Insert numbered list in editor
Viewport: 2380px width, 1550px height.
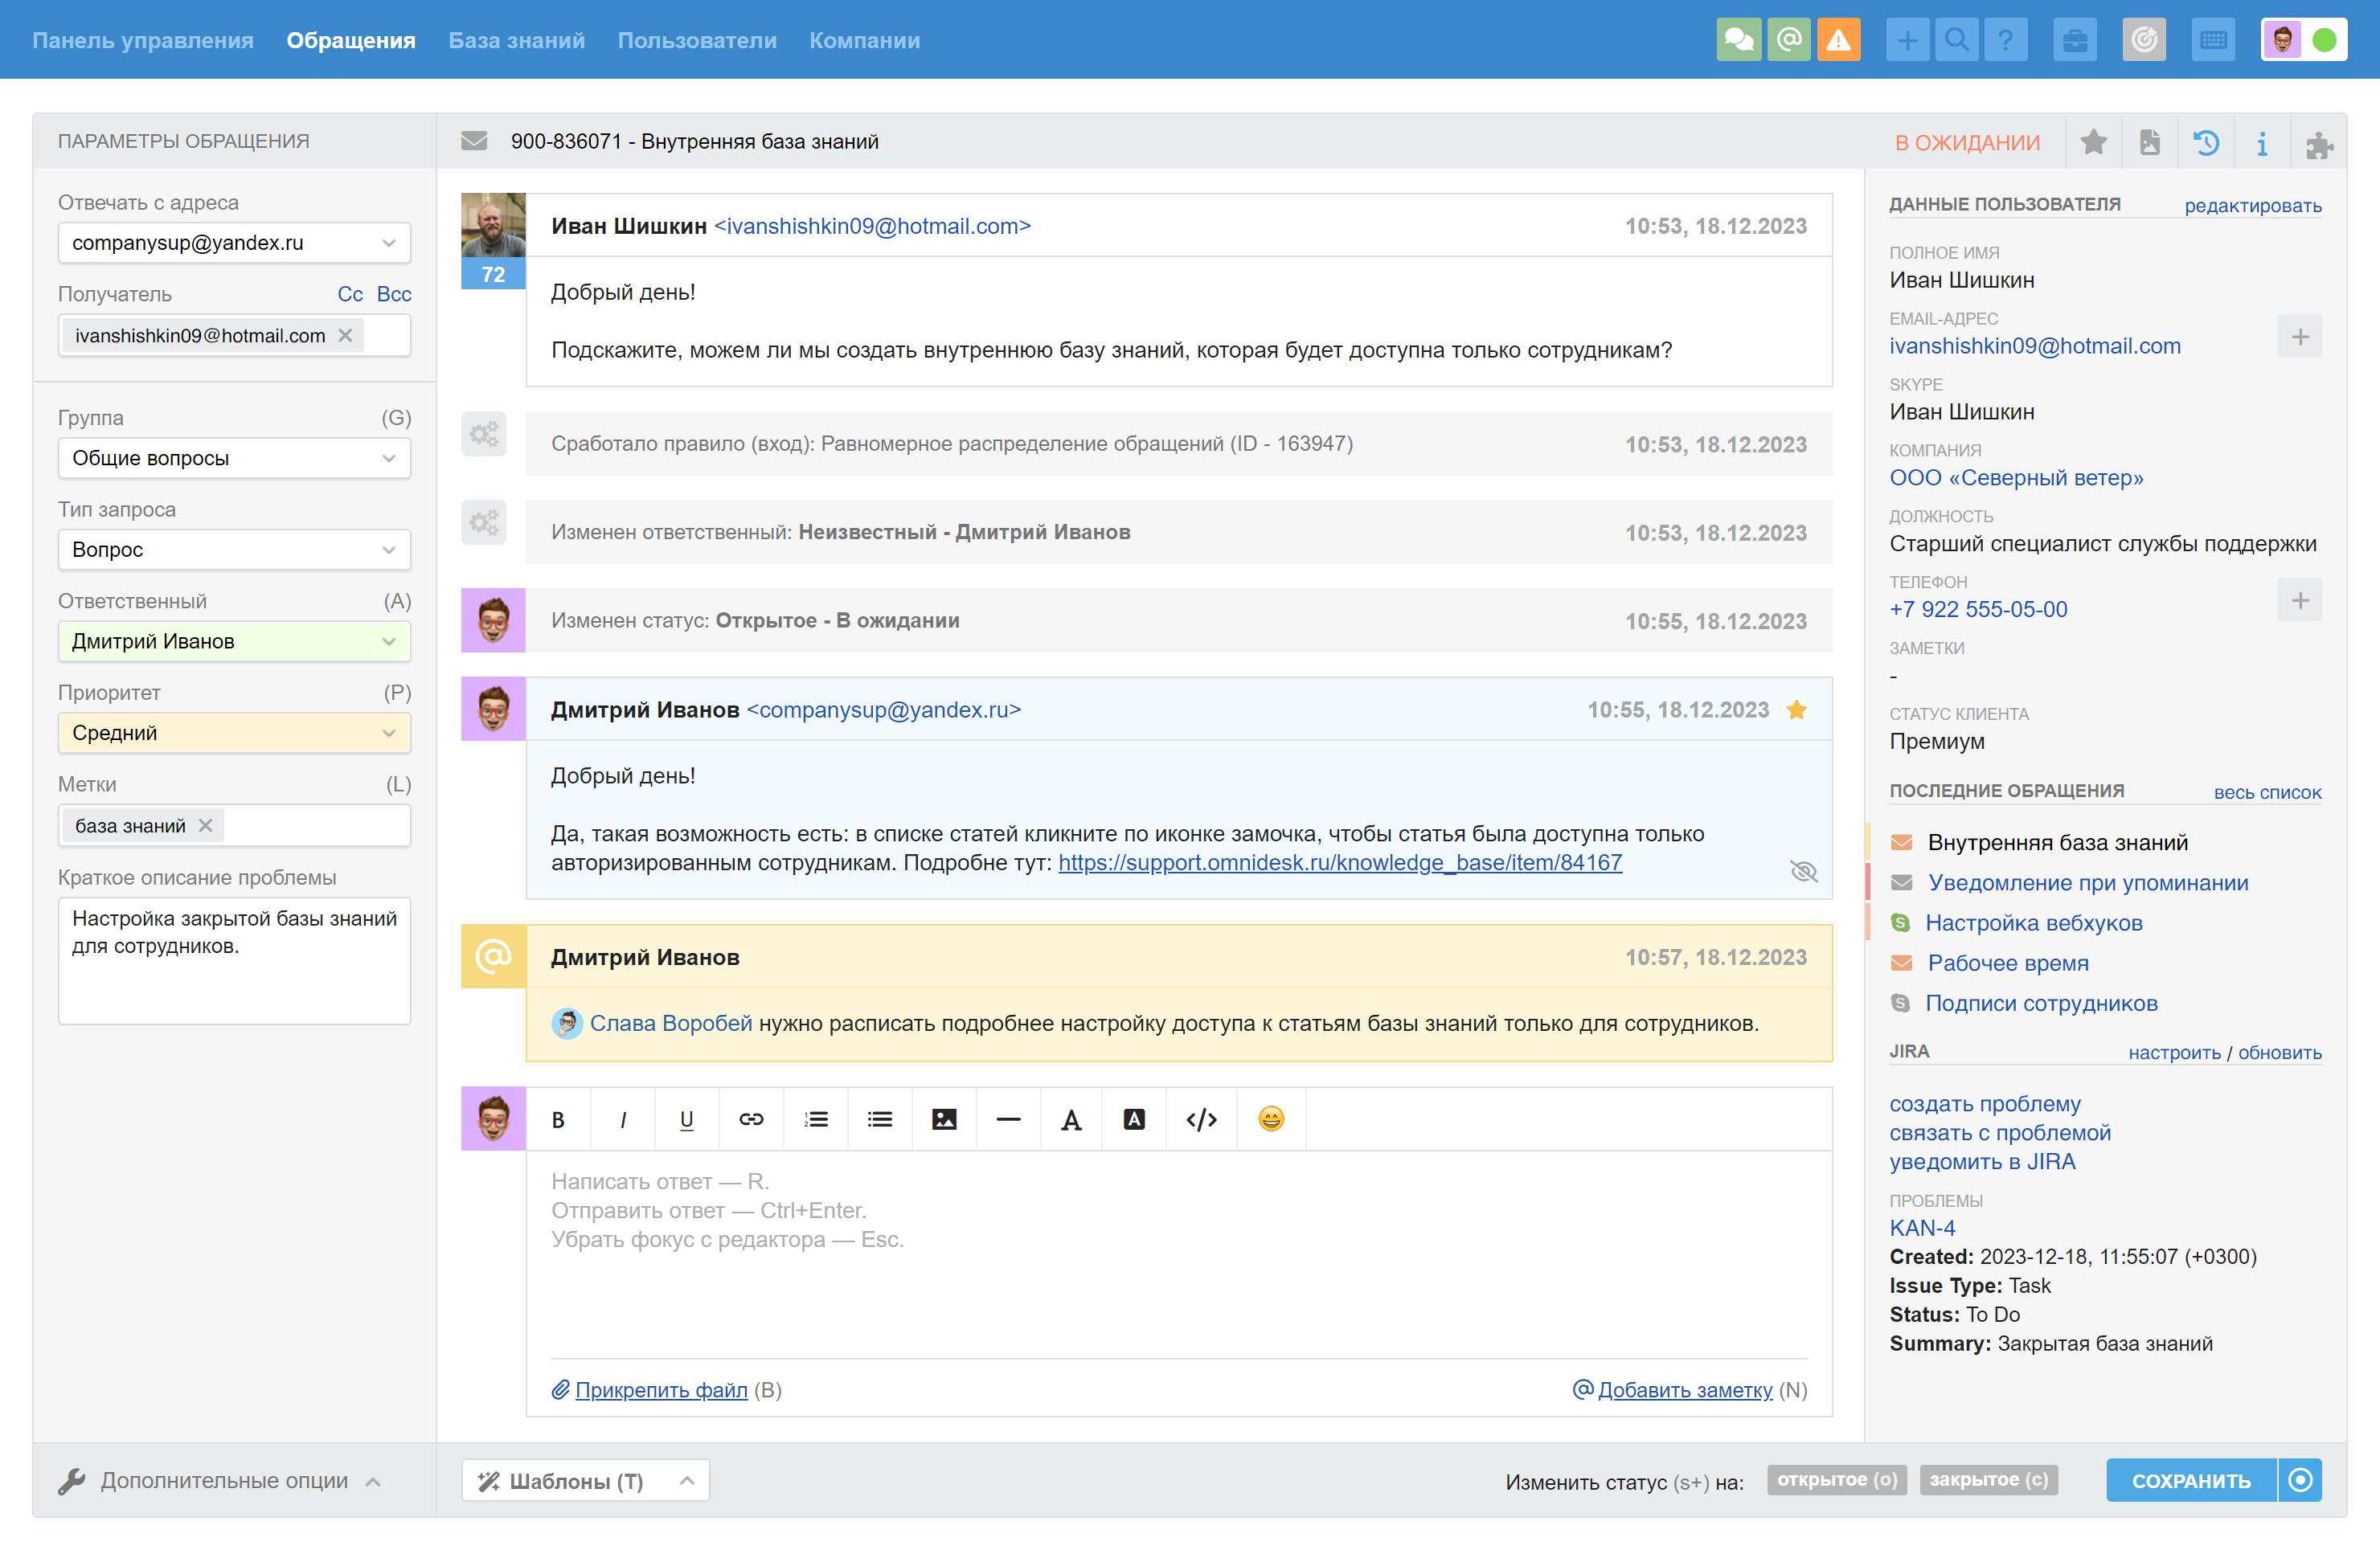pos(816,1119)
